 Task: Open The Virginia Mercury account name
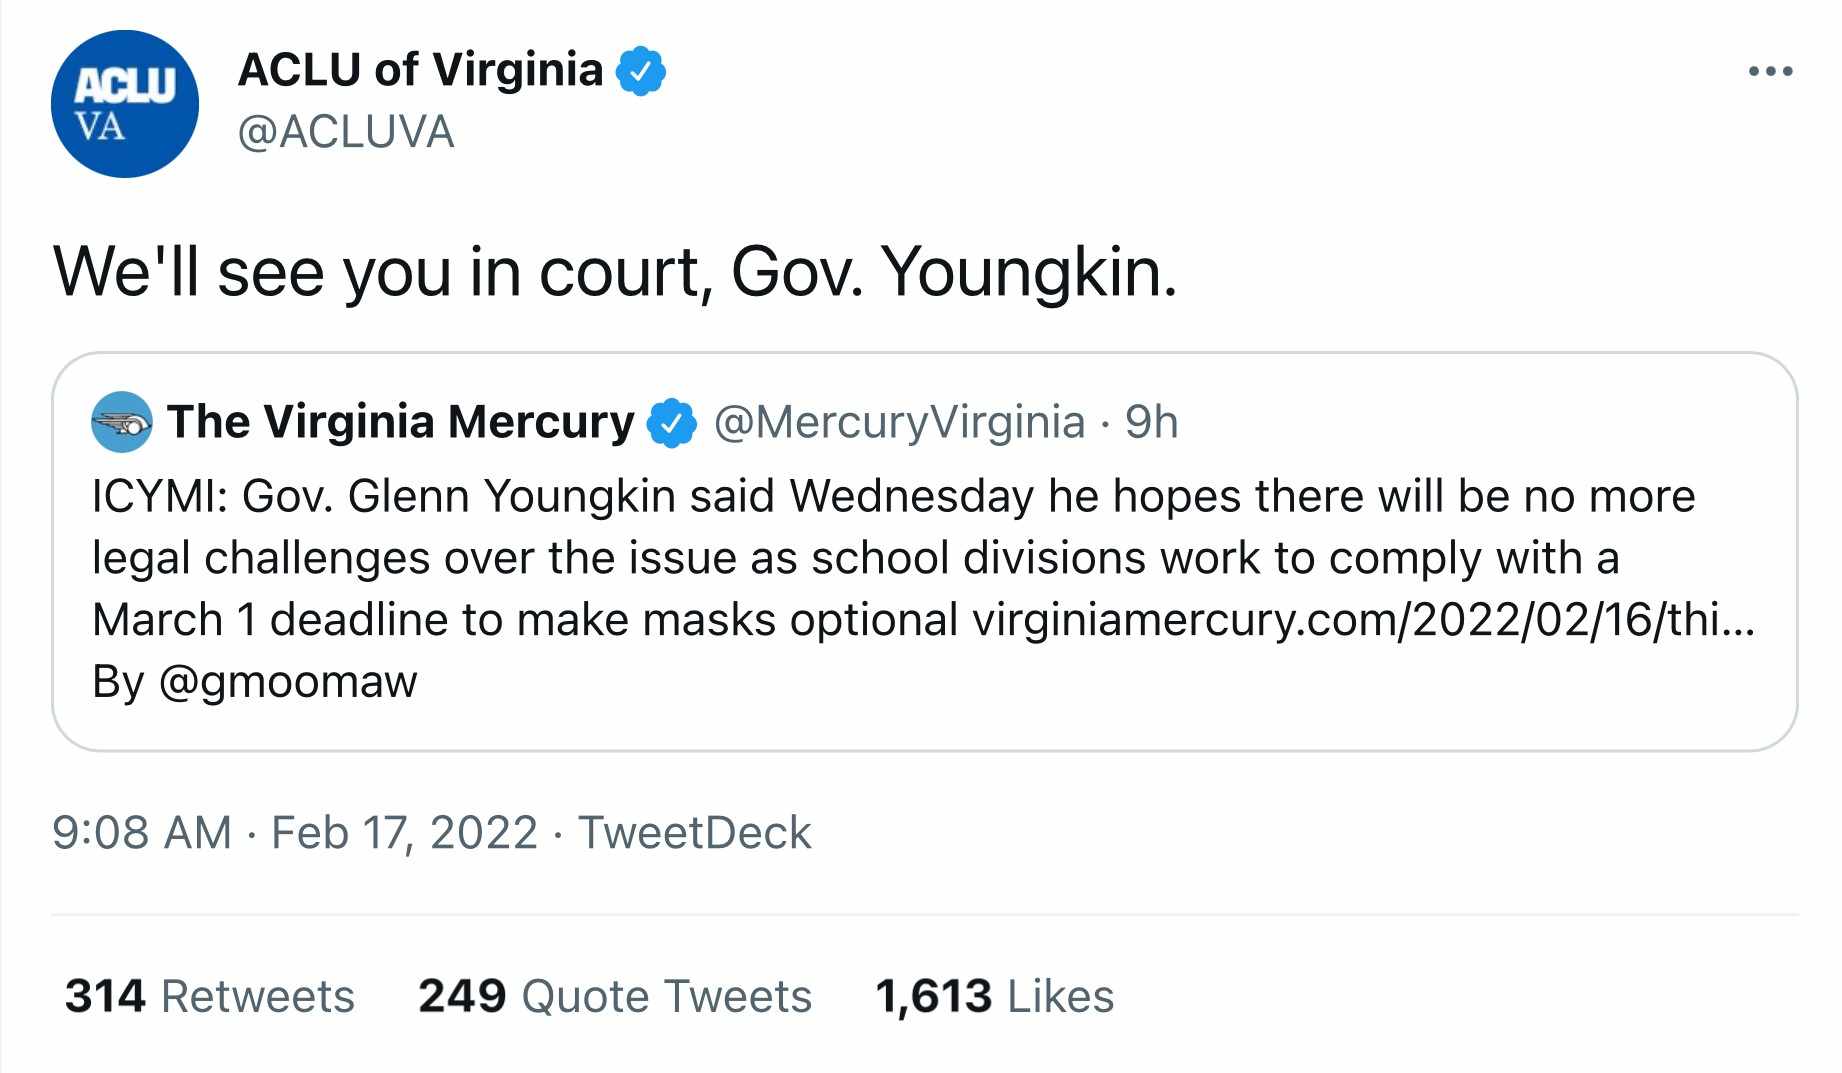[x=400, y=422]
